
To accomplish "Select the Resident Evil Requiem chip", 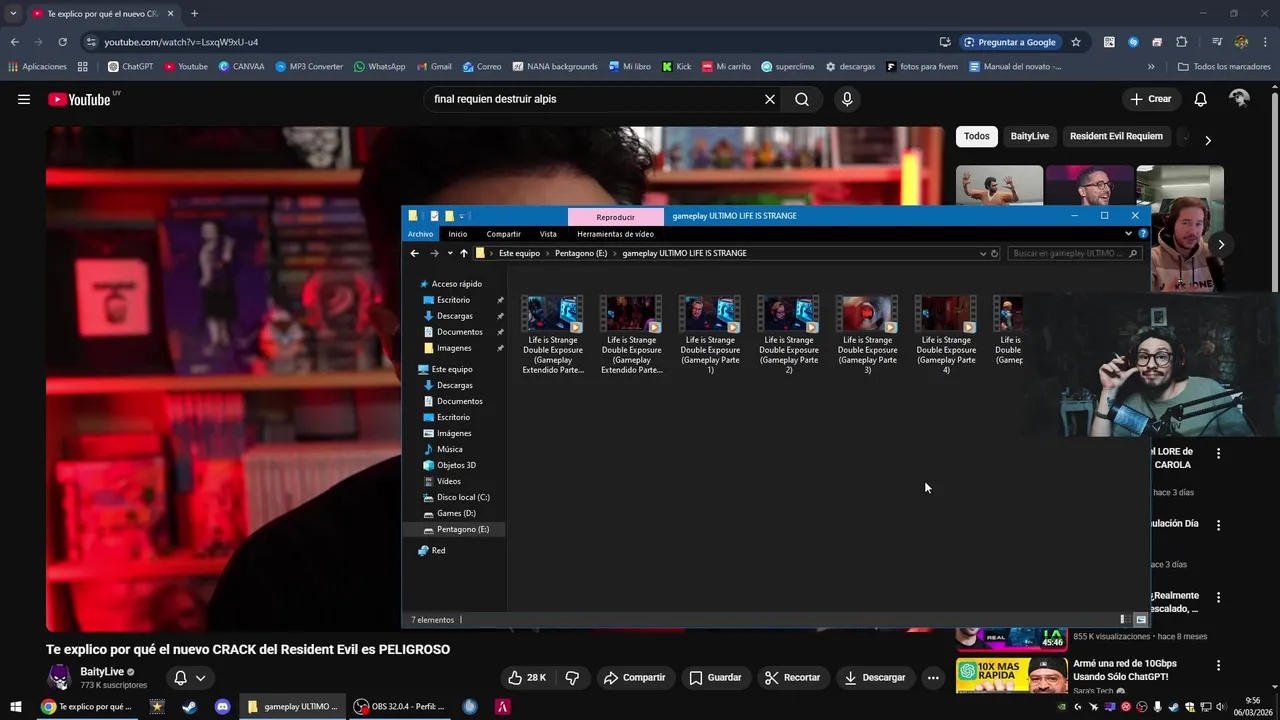I will pos(1116,136).
